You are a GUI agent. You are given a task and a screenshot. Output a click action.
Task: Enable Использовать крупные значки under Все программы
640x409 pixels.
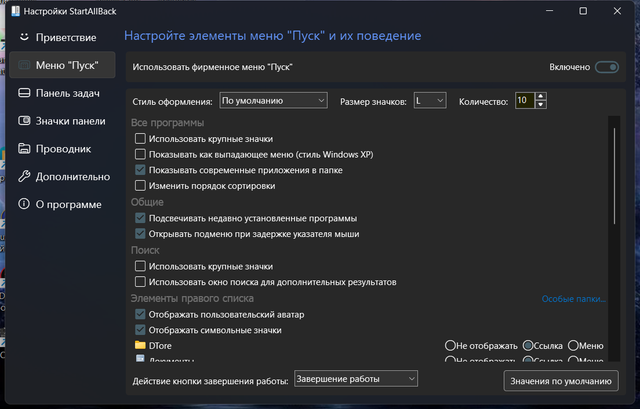140,139
